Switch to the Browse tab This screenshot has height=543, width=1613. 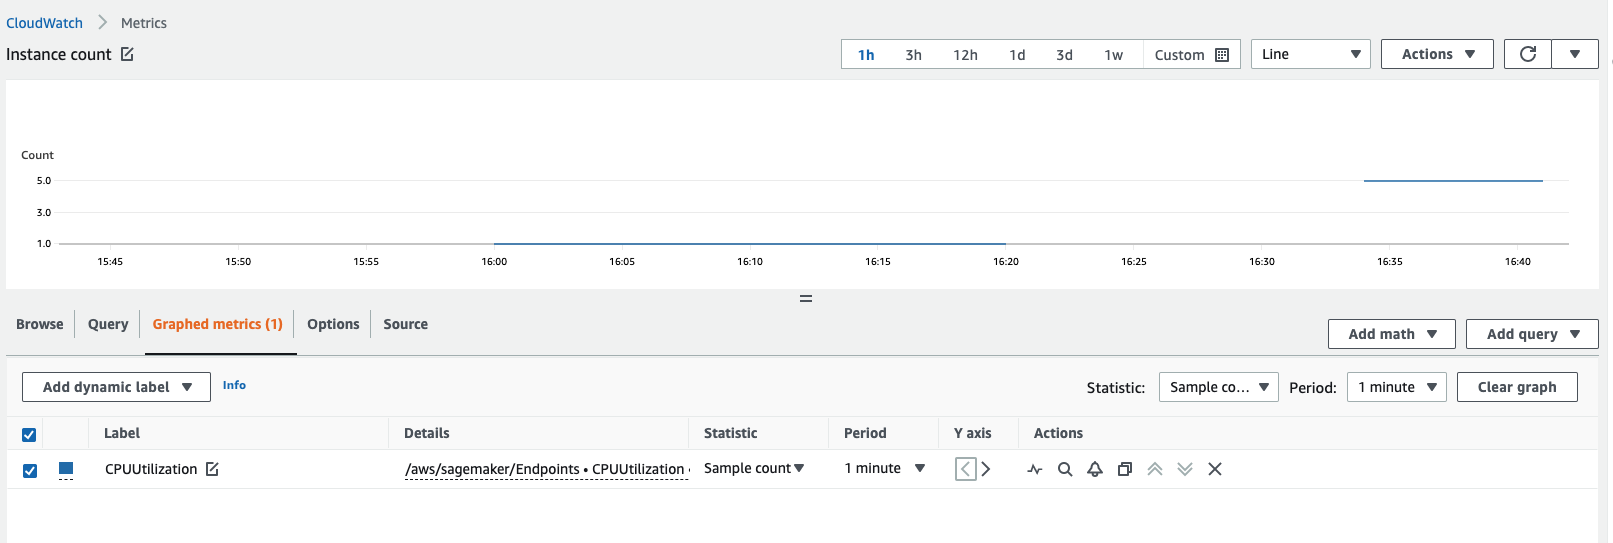(40, 324)
